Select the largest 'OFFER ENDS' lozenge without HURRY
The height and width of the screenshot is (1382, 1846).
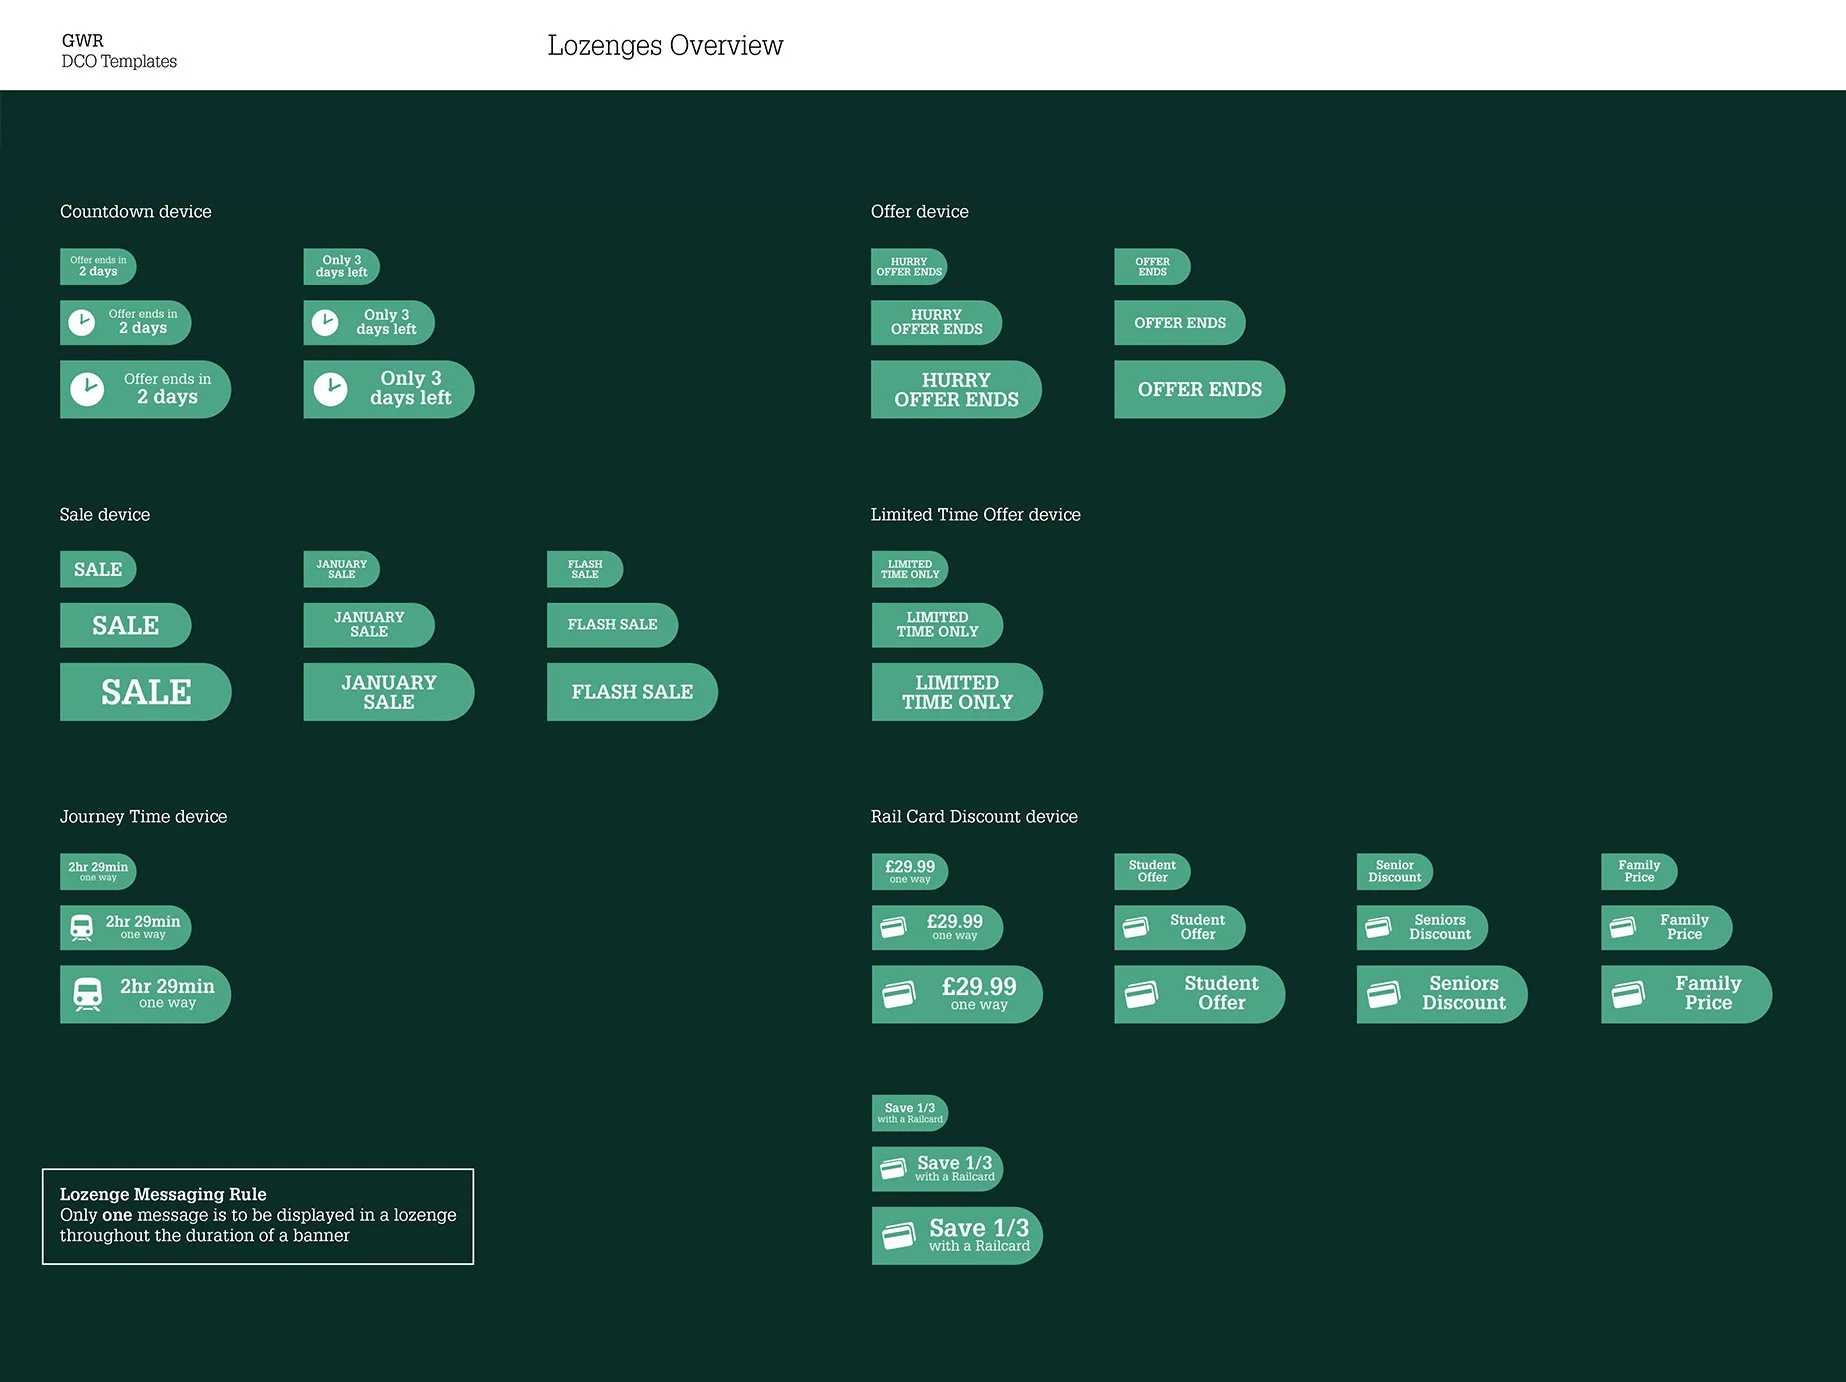1200,389
